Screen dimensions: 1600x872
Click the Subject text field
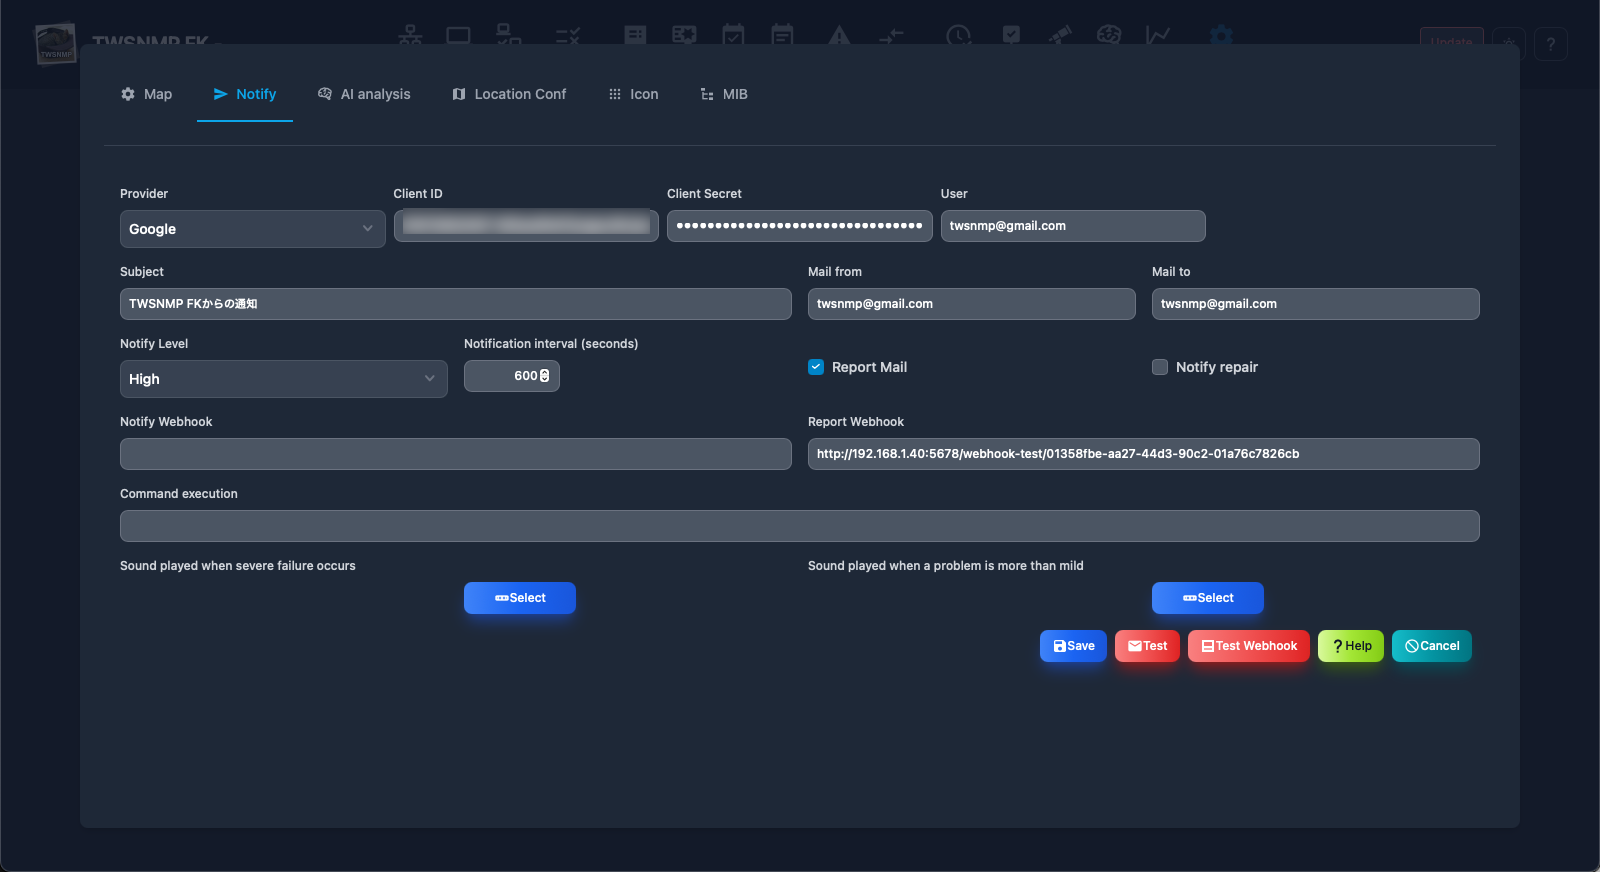(455, 304)
